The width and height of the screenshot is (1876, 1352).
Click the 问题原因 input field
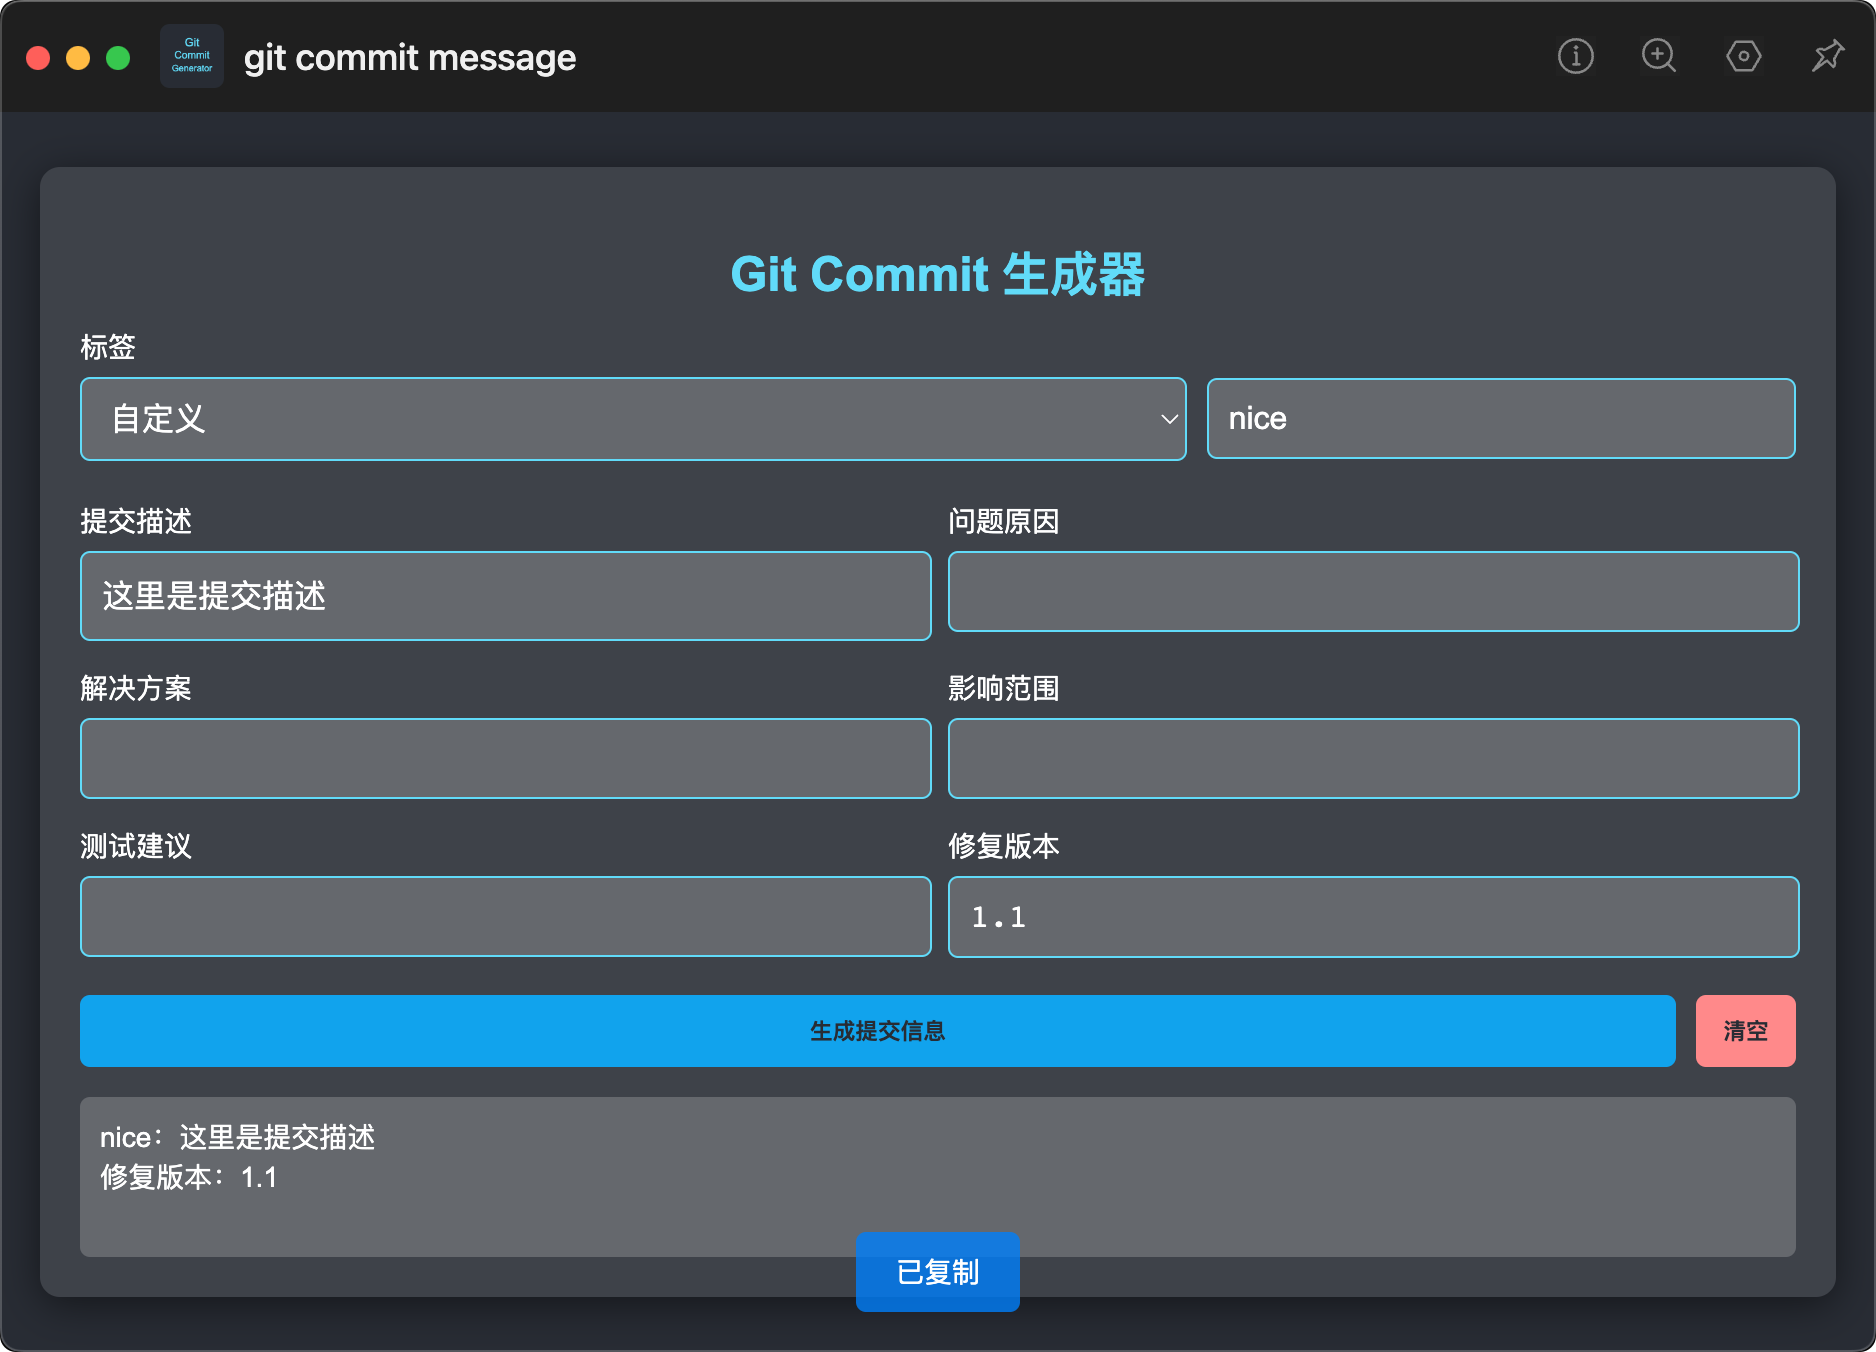coord(1374,591)
